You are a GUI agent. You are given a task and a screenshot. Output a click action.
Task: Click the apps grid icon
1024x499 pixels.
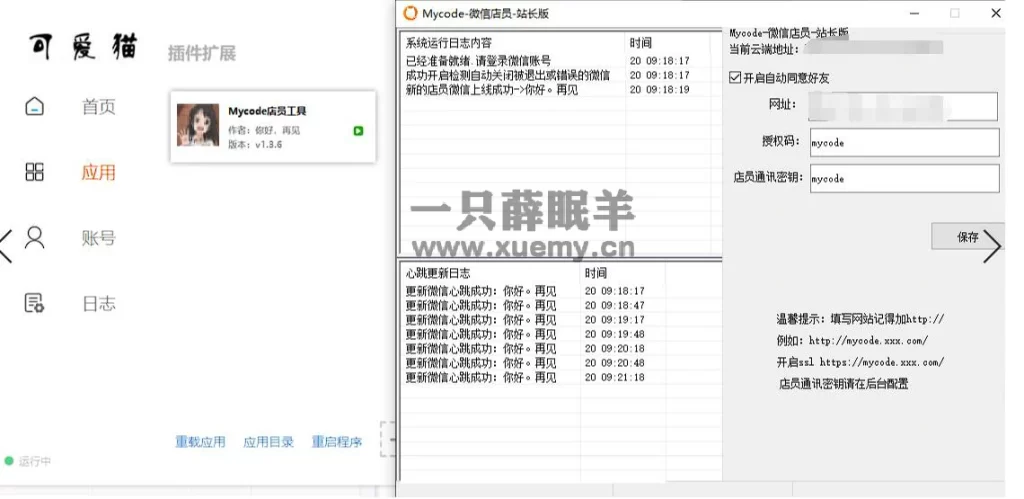(x=35, y=172)
